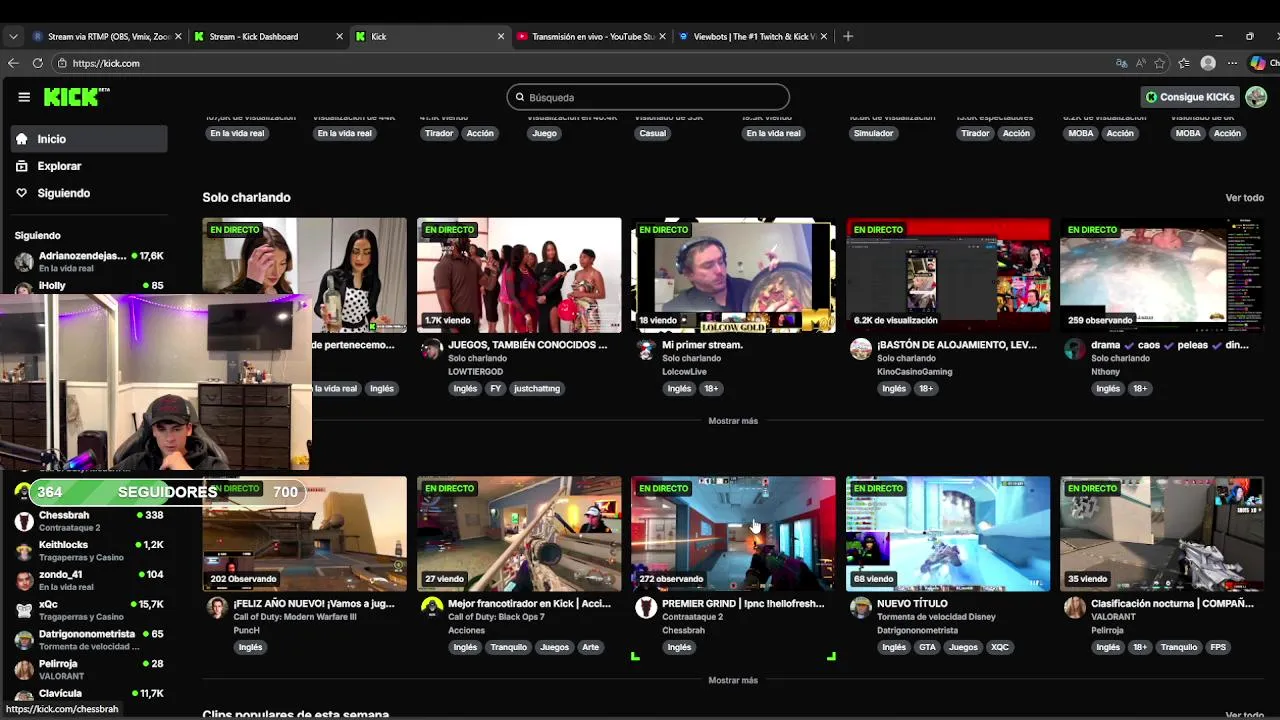This screenshot has height=720, width=1280.
Task: Open the browser profile icon
Action: 1208,63
